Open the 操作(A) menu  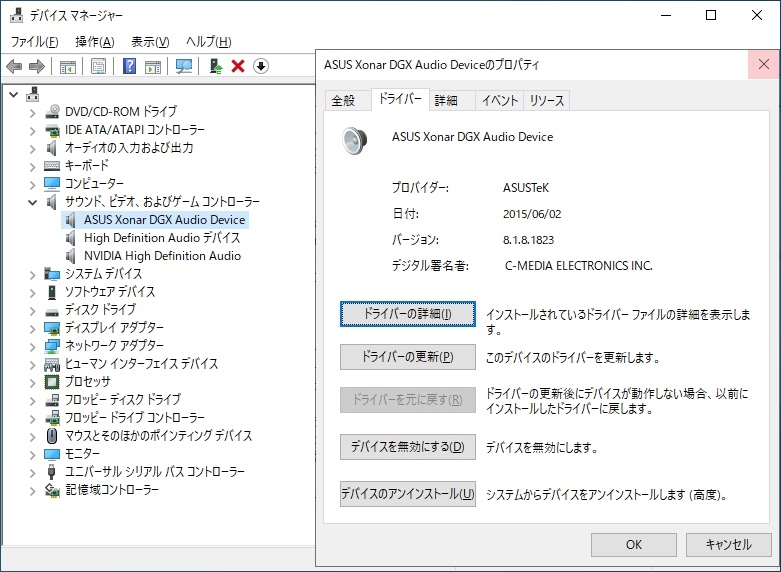tap(95, 42)
